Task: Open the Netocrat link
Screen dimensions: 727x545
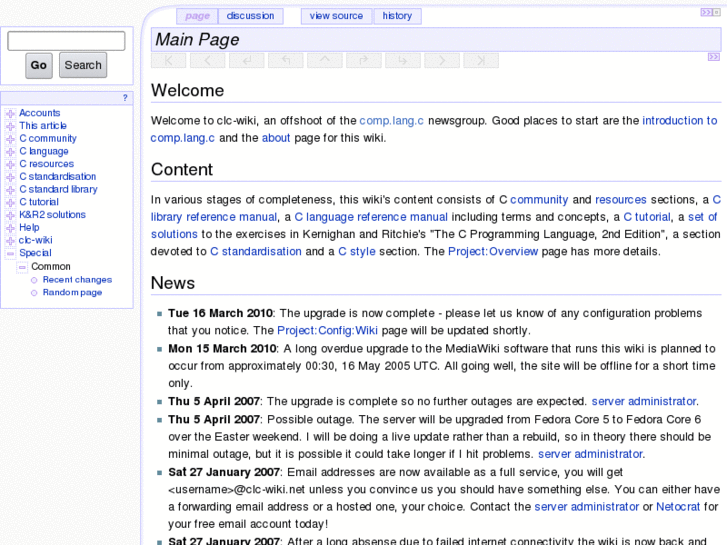Action: [x=678, y=507]
